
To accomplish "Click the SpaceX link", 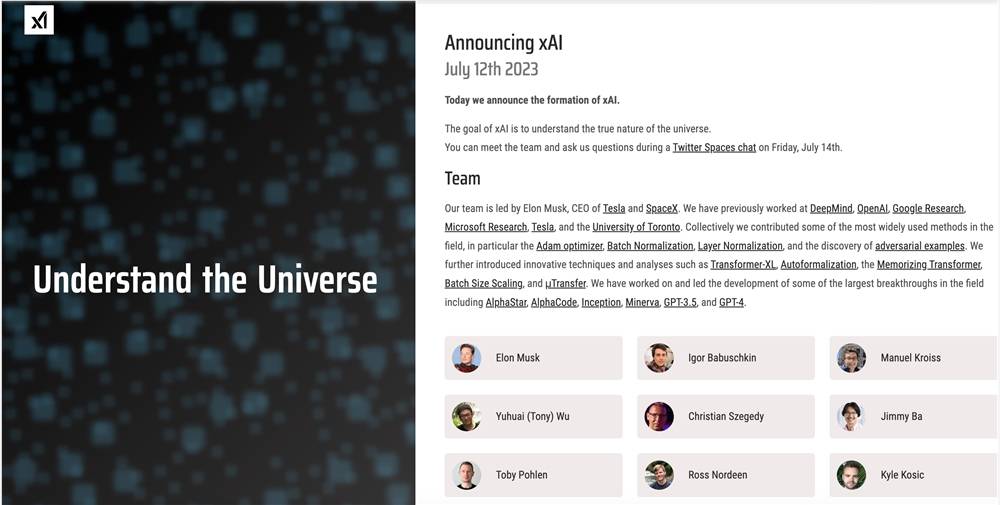I will click(x=661, y=208).
